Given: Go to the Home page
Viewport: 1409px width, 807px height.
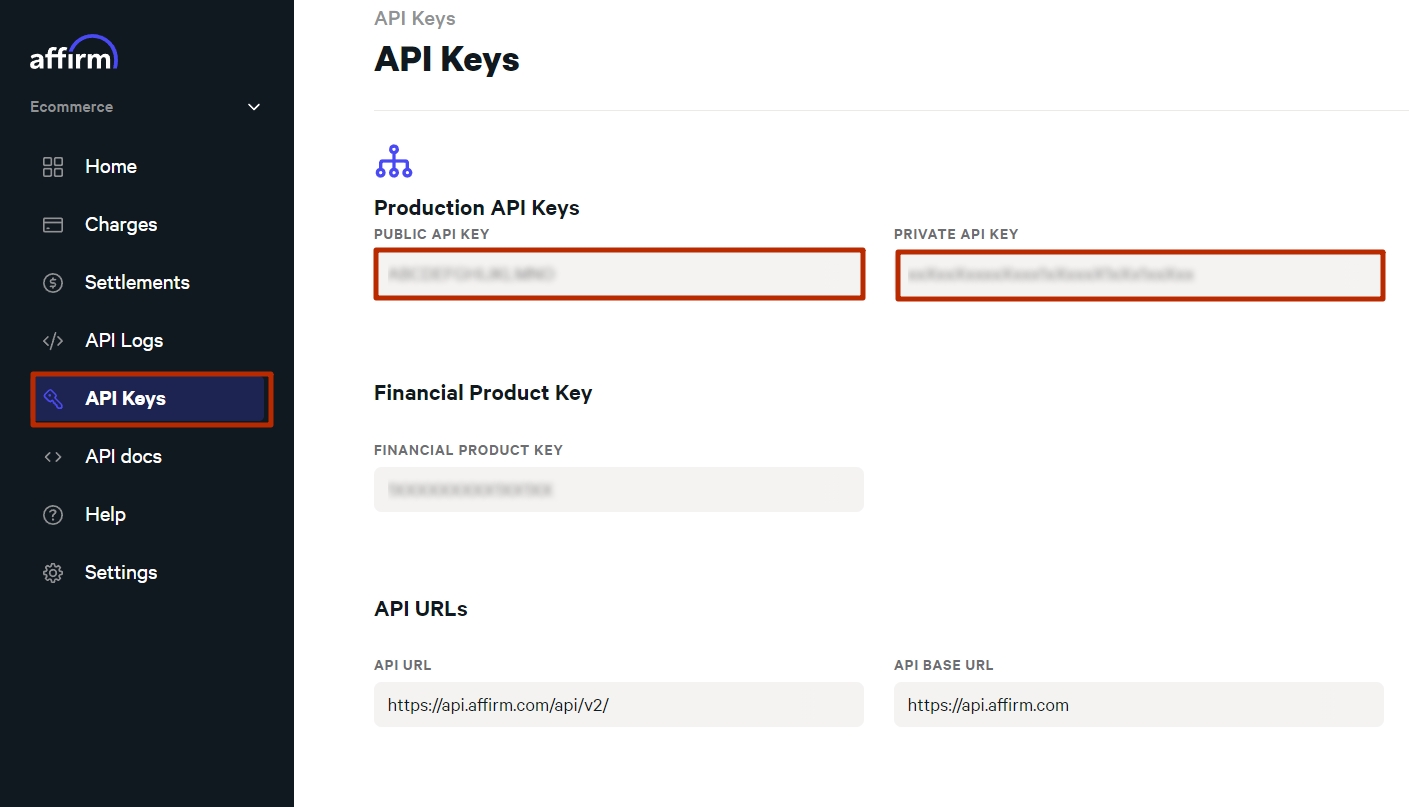Looking at the screenshot, I should pyautogui.click(x=111, y=167).
